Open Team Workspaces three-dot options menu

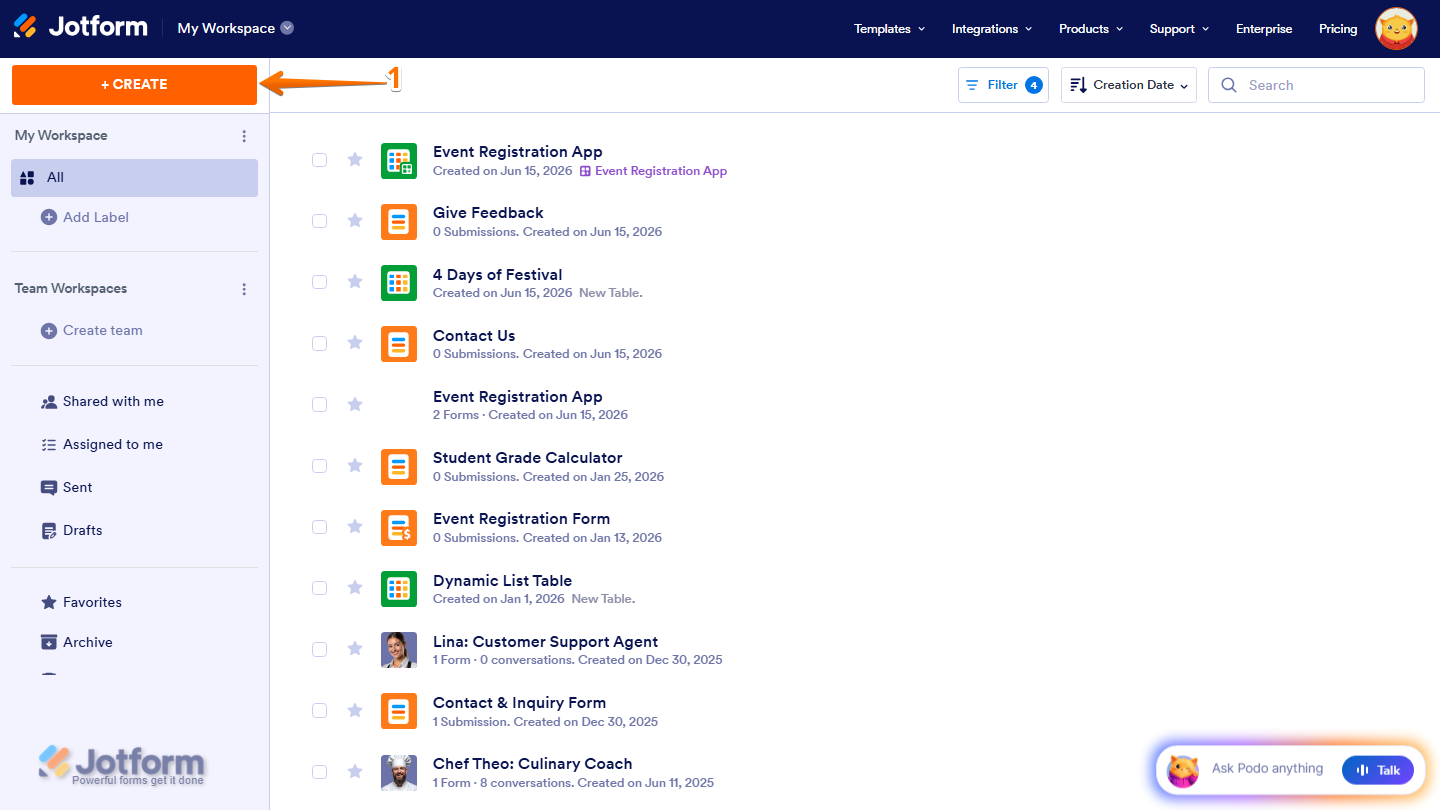click(x=244, y=289)
